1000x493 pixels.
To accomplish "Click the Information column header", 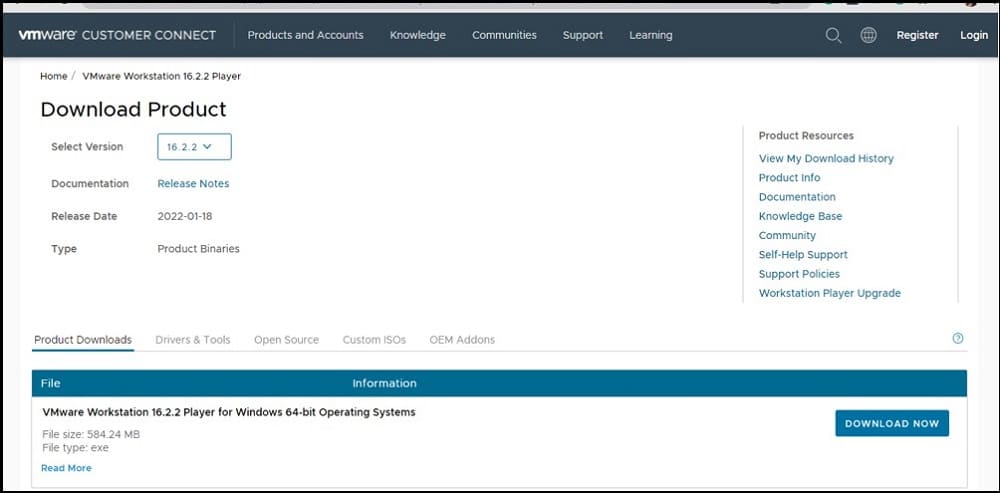I will coord(385,383).
